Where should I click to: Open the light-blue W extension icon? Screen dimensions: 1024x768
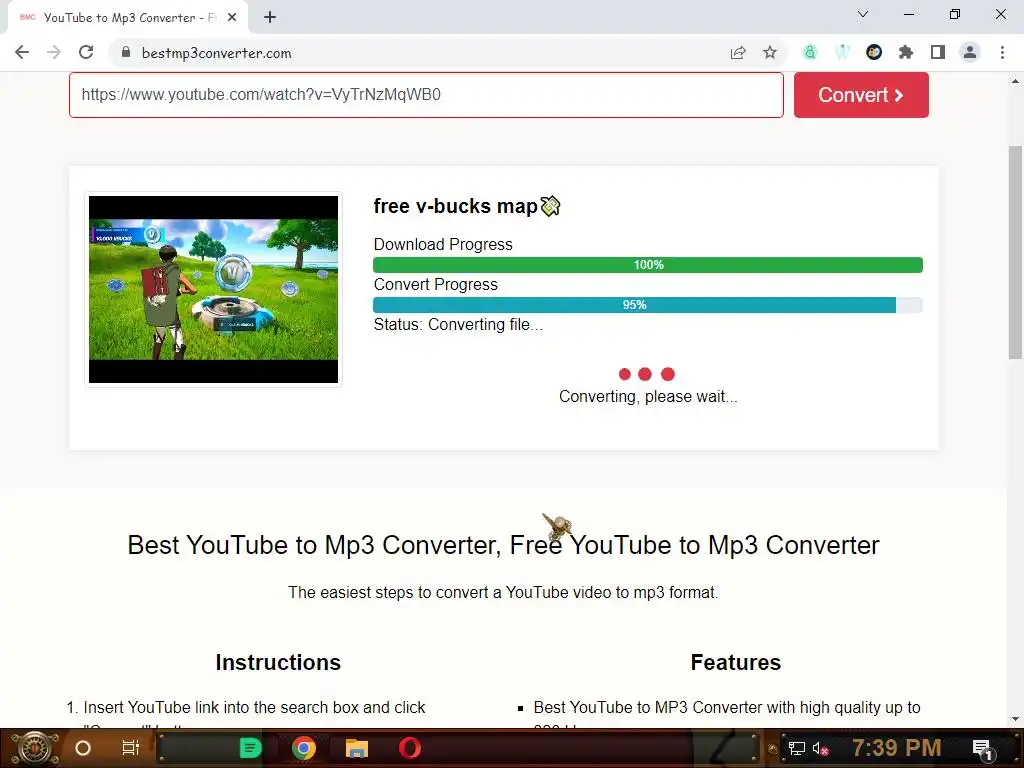point(842,53)
